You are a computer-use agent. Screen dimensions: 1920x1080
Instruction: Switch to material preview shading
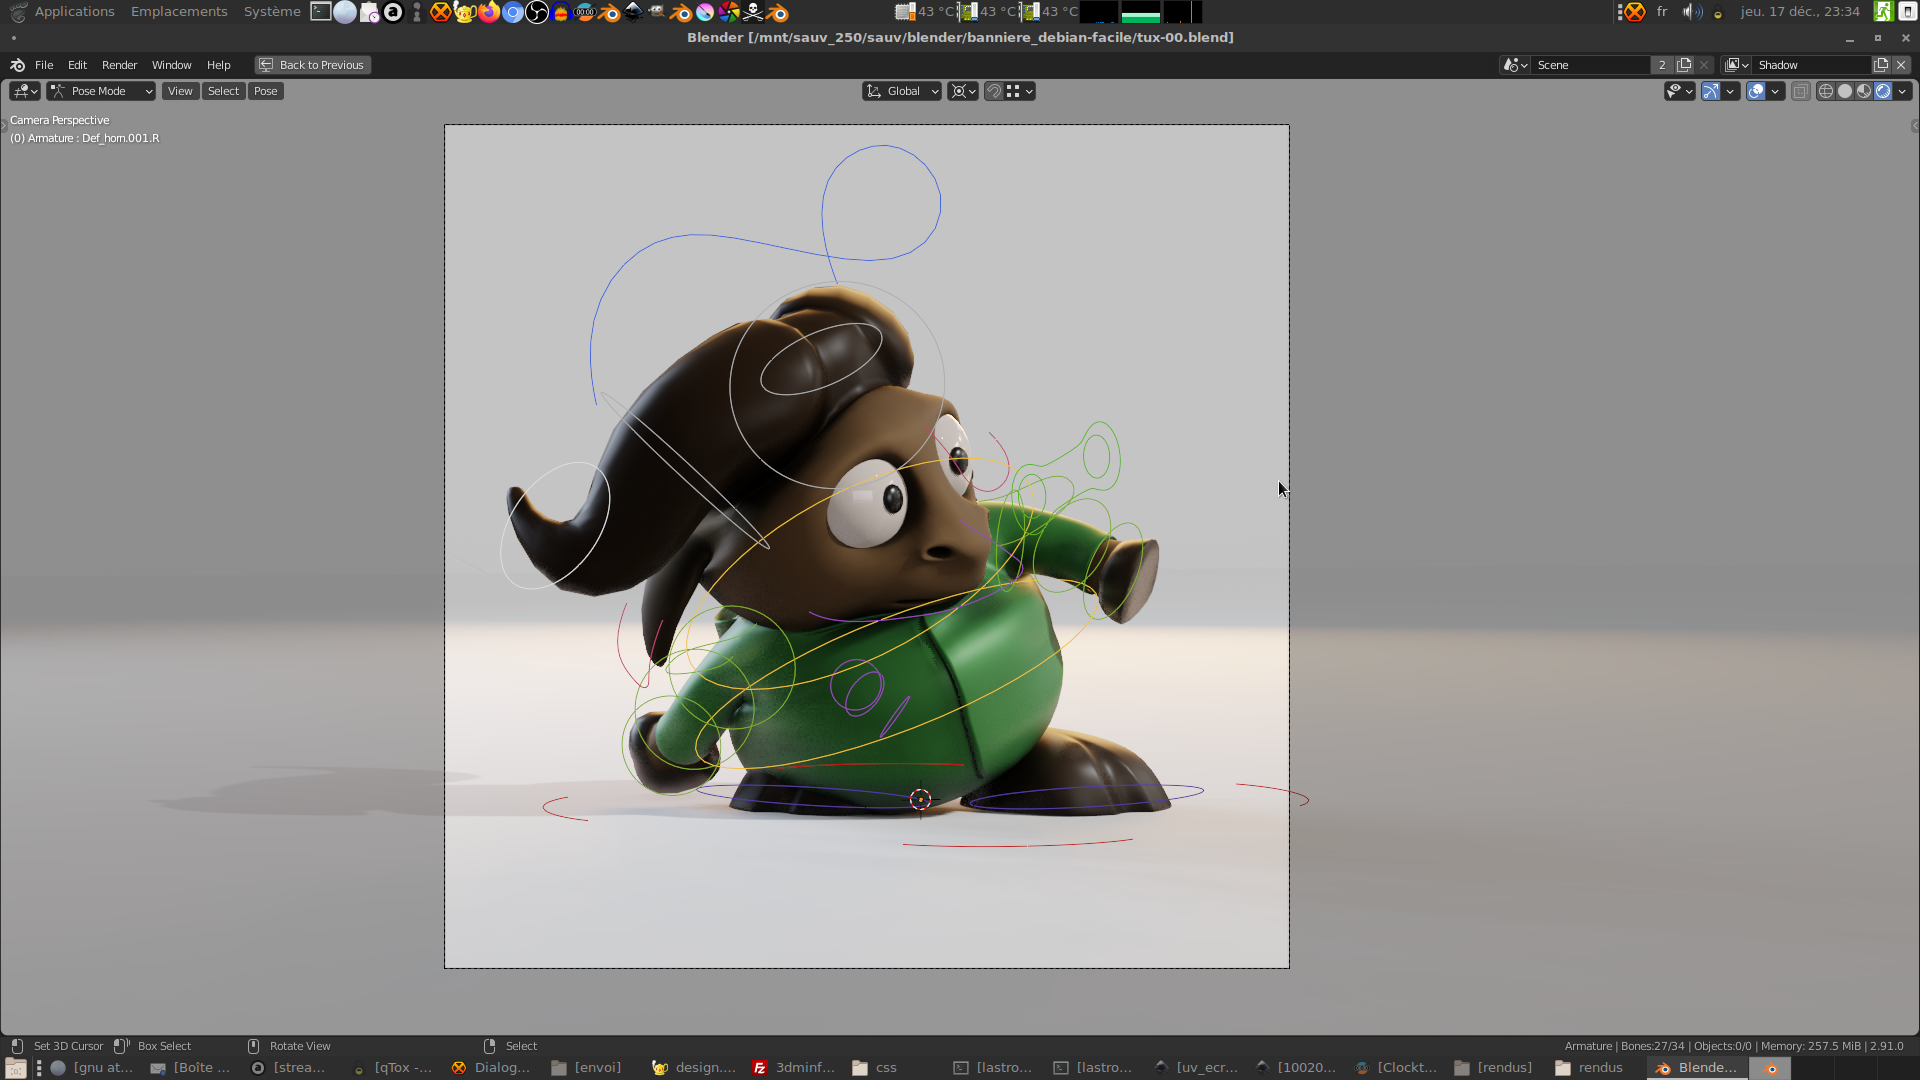(1864, 91)
